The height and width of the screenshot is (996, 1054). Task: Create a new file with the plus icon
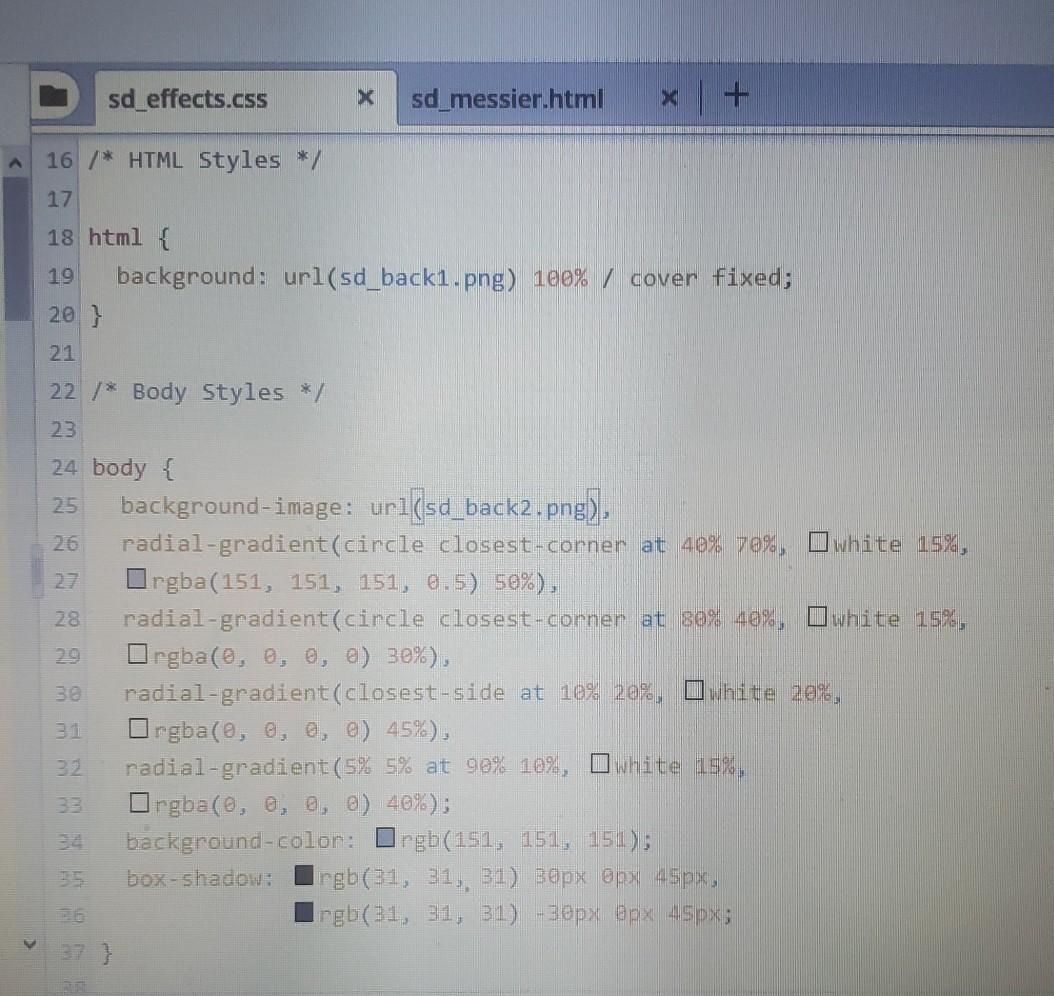(735, 95)
